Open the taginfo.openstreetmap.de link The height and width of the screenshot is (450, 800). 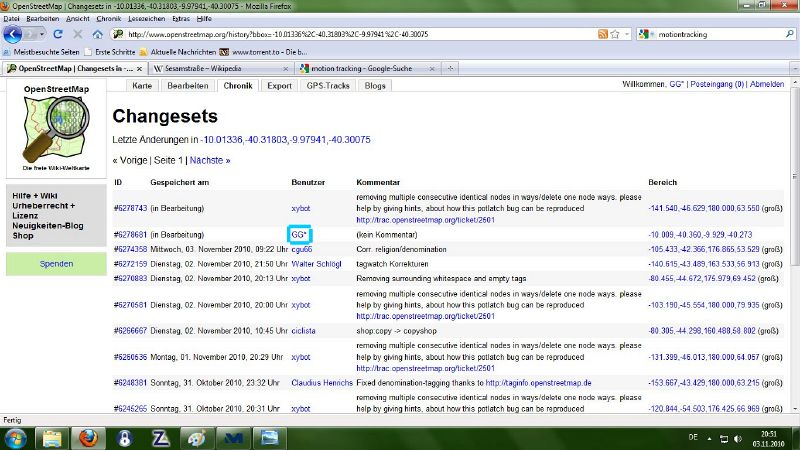tap(538, 383)
